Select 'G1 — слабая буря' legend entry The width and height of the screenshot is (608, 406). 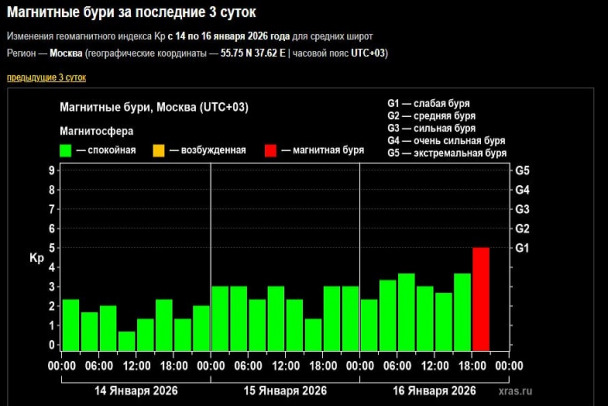point(429,103)
